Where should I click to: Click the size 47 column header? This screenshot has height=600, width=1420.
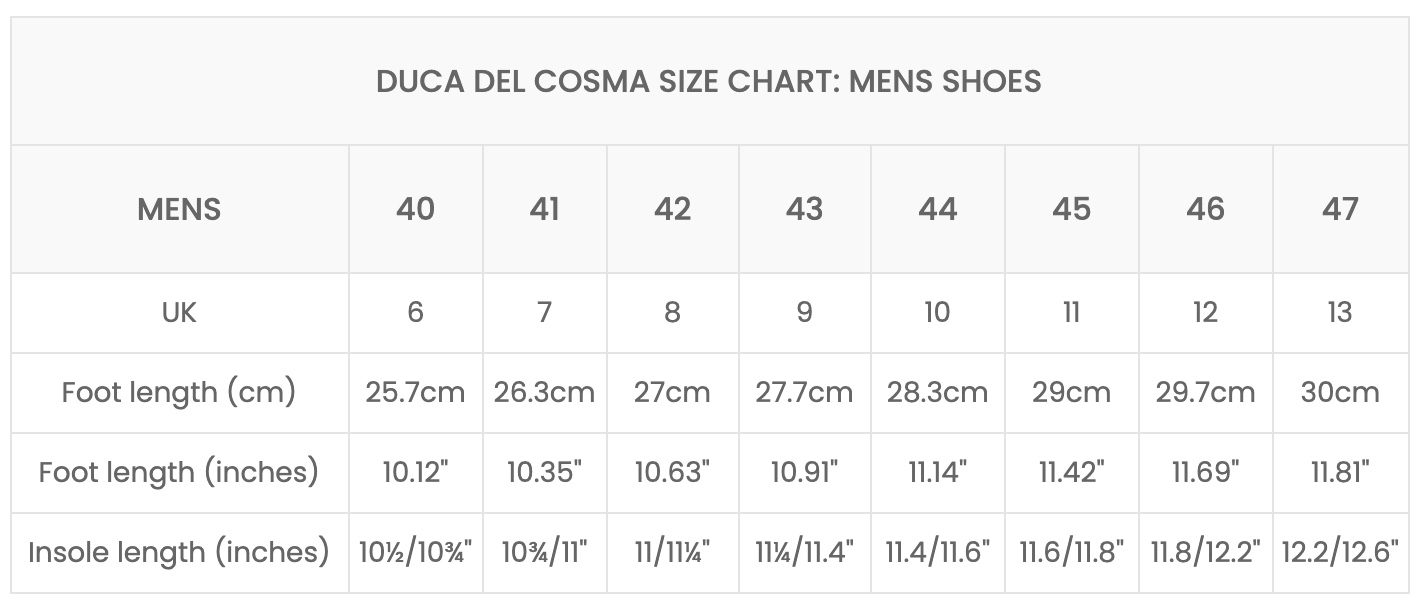[1341, 209]
